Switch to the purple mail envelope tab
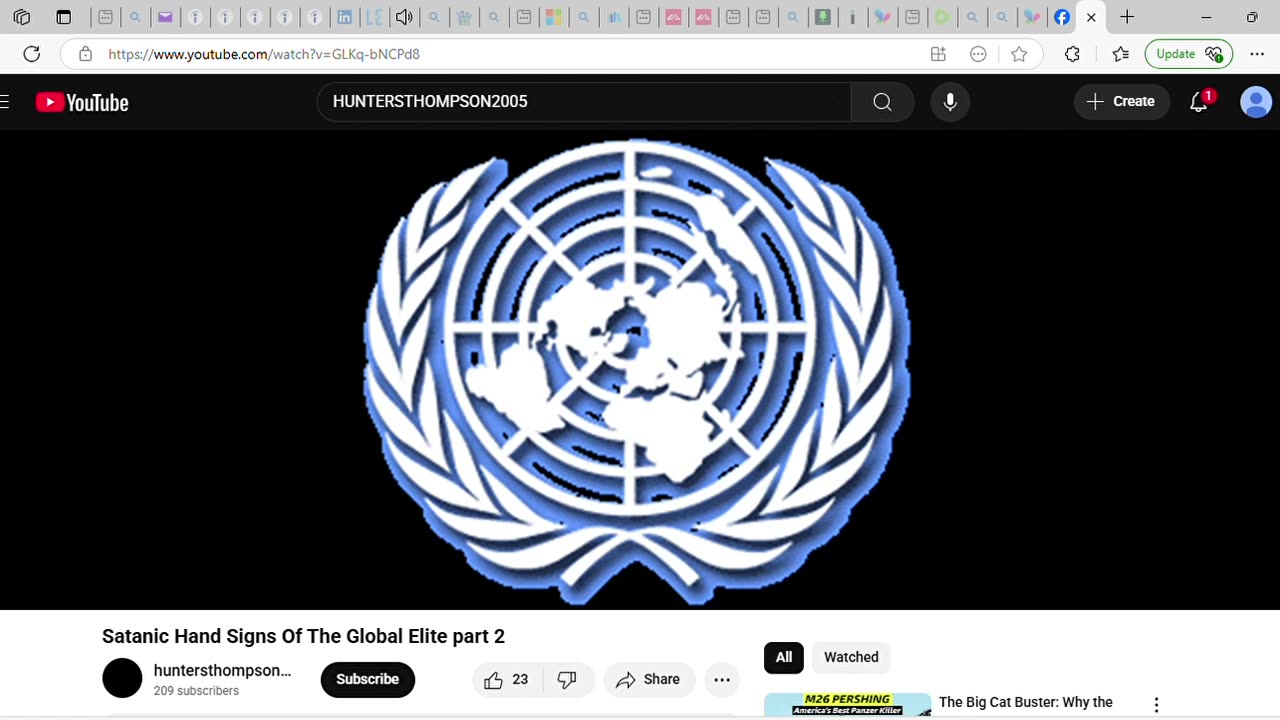 [165, 17]
